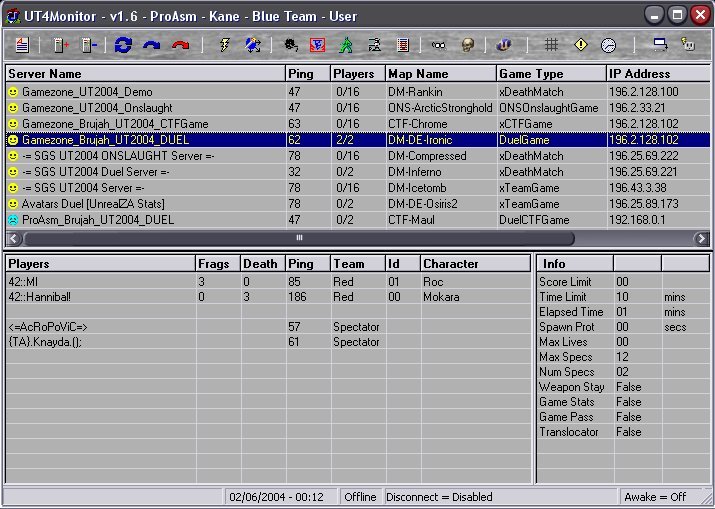Sort servers by Map Name column

[441, 74]
